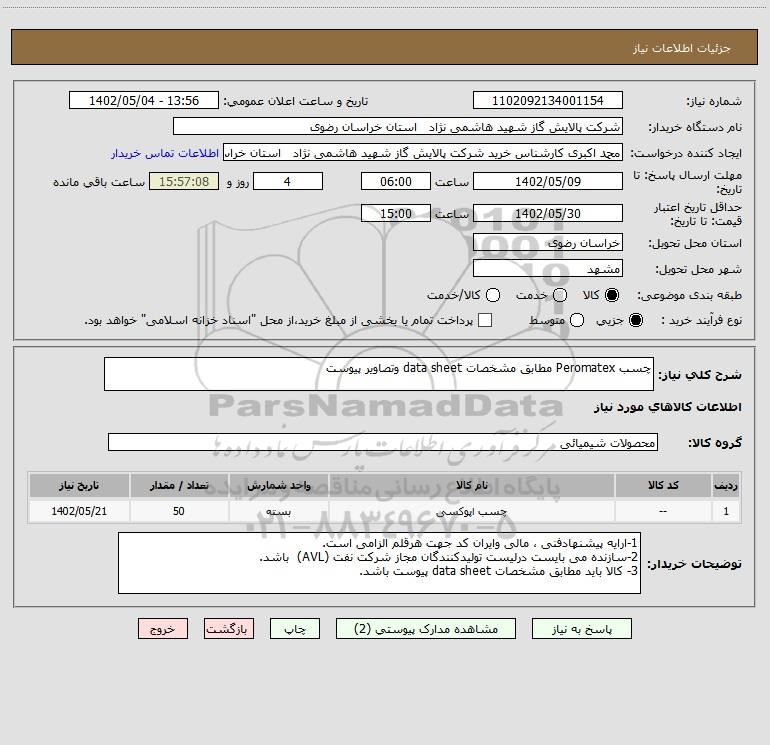
Task: Click the announcement date field 1402/05/04 - 13:56
Action: click(x=144, y=100)
